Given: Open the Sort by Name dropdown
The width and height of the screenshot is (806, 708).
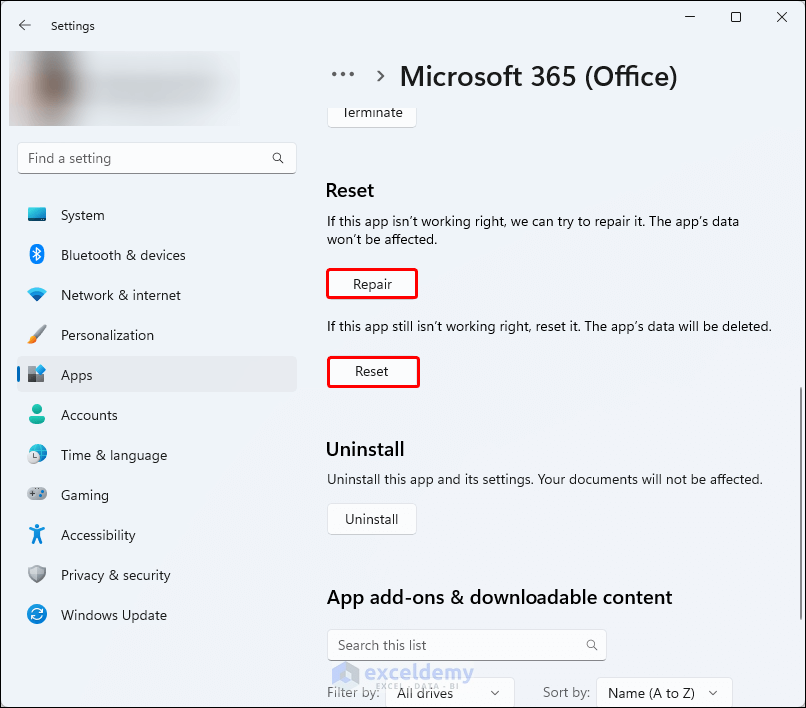Looking at the screenshot, I should coord(664,693).
